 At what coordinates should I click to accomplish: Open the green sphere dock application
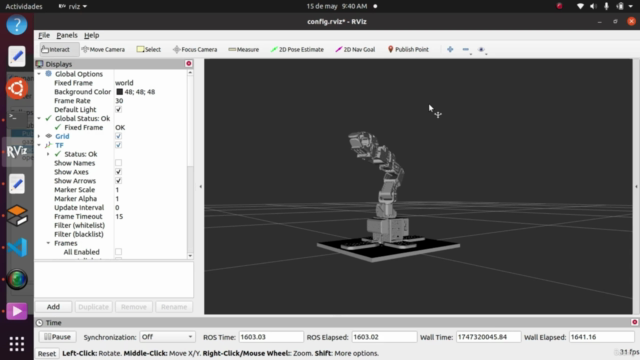coord(17,280)
